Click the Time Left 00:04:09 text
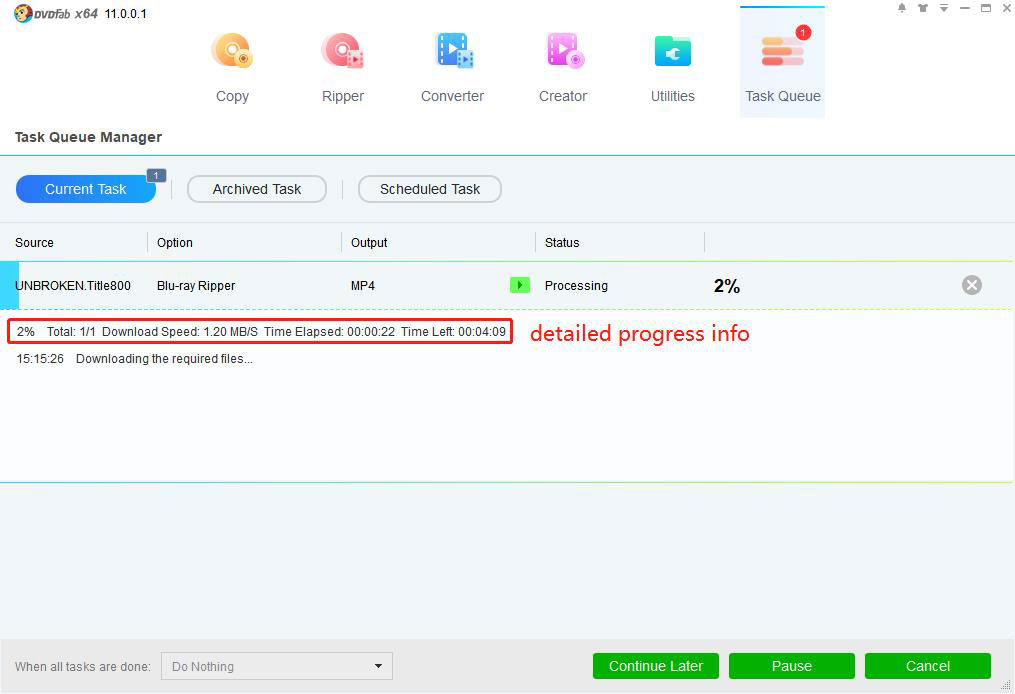The height and width of the screenshot is (694, 1015). coord(453,331)
